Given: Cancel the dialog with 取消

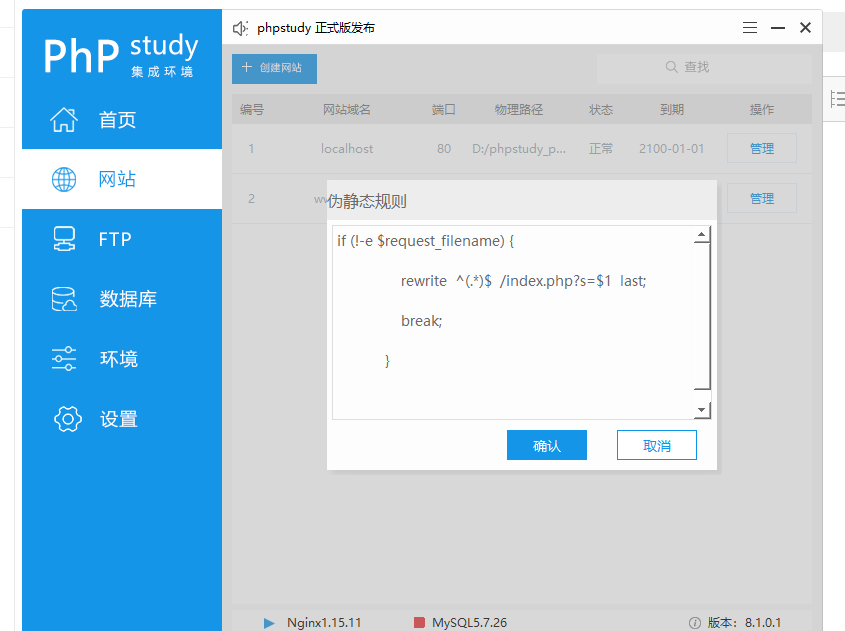Looking at the screenshot, I should 656,445.
